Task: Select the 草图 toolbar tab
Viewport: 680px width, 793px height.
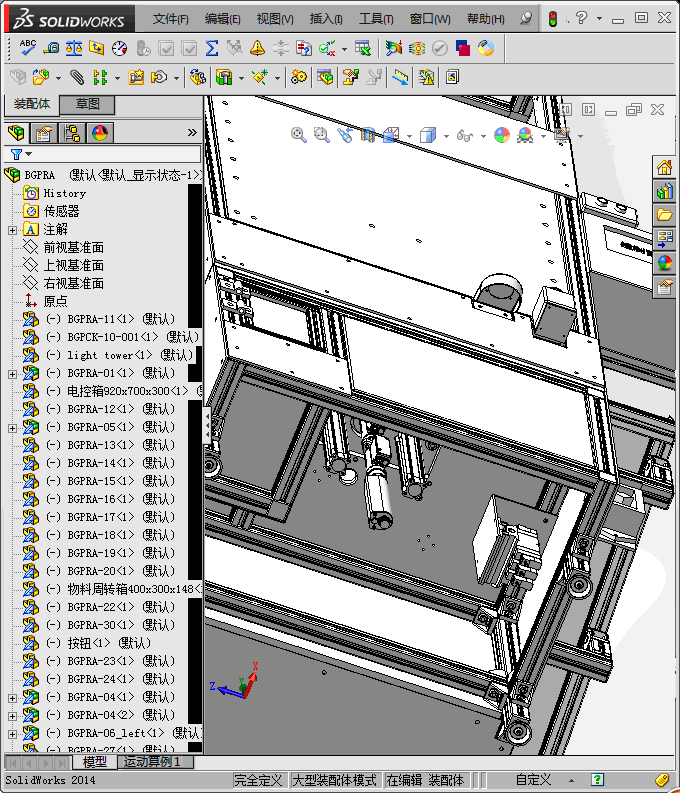Action: (x=87, y=105)
